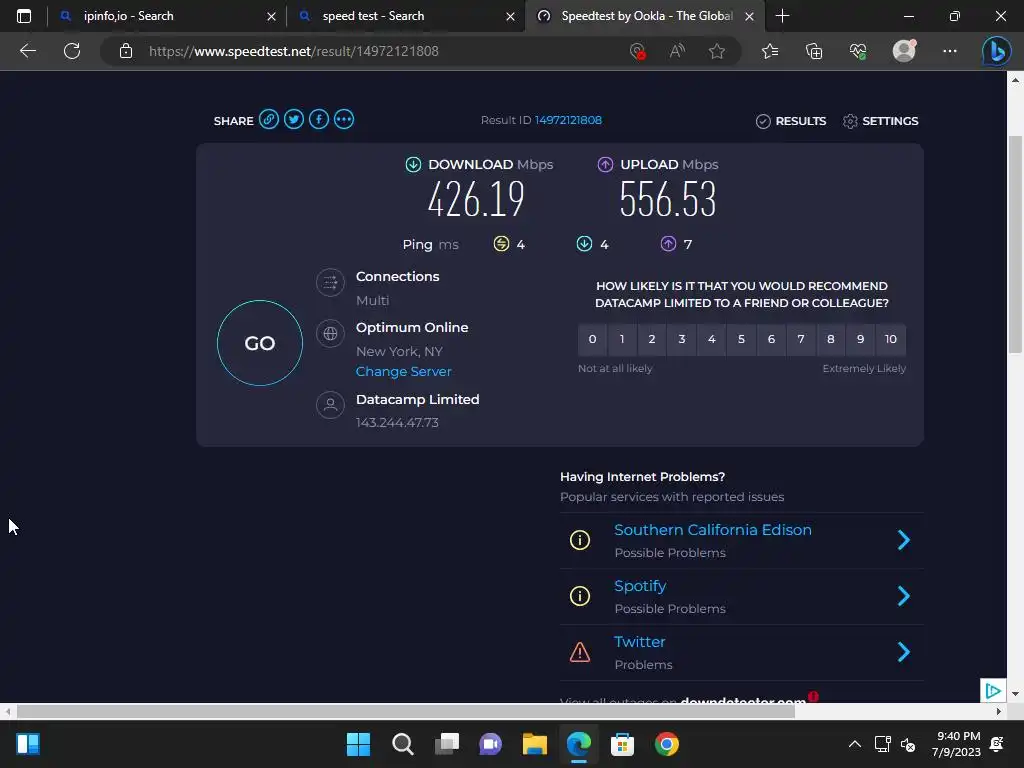Screen dimensions: 1024x768
Task: Select rating 0 Not at all likely
Action: point(592,339)
